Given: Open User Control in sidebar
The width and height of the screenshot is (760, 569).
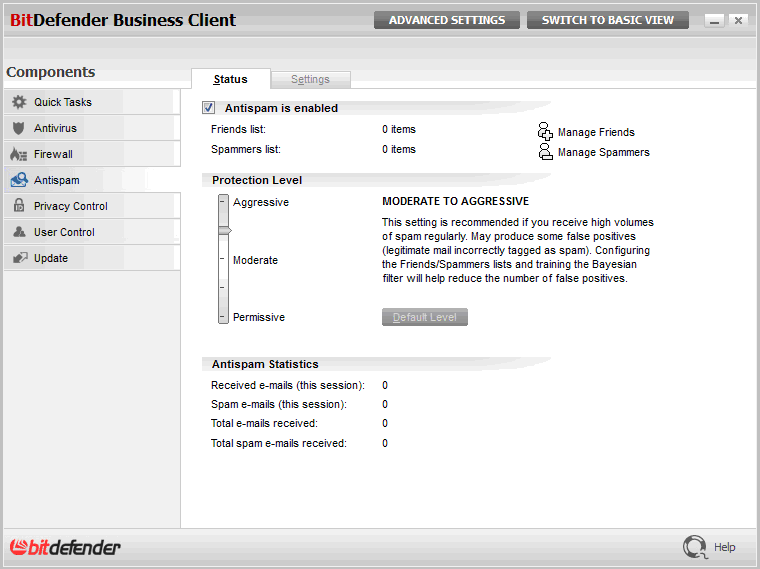Looking at the screenshot, I should click(92, 232).
